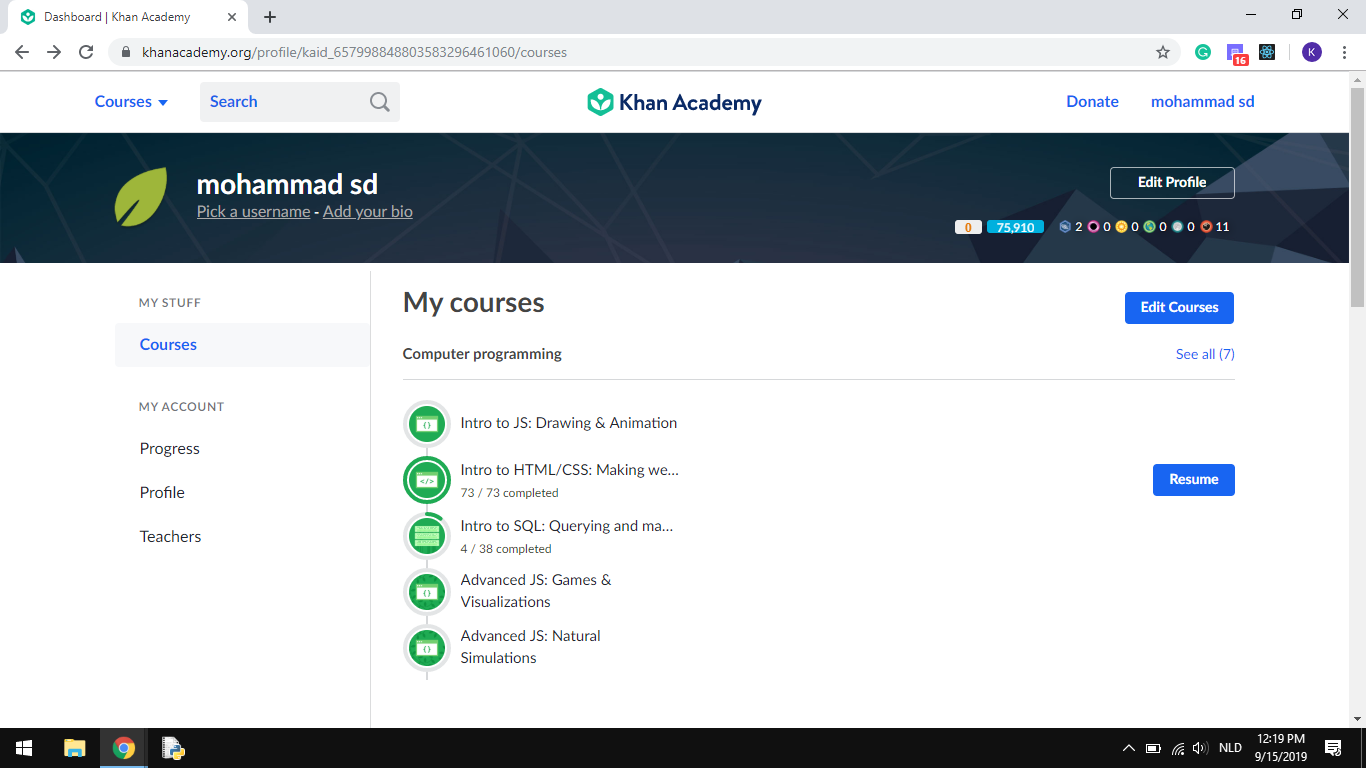Open Teachers in sidebar

pos(170,537)
